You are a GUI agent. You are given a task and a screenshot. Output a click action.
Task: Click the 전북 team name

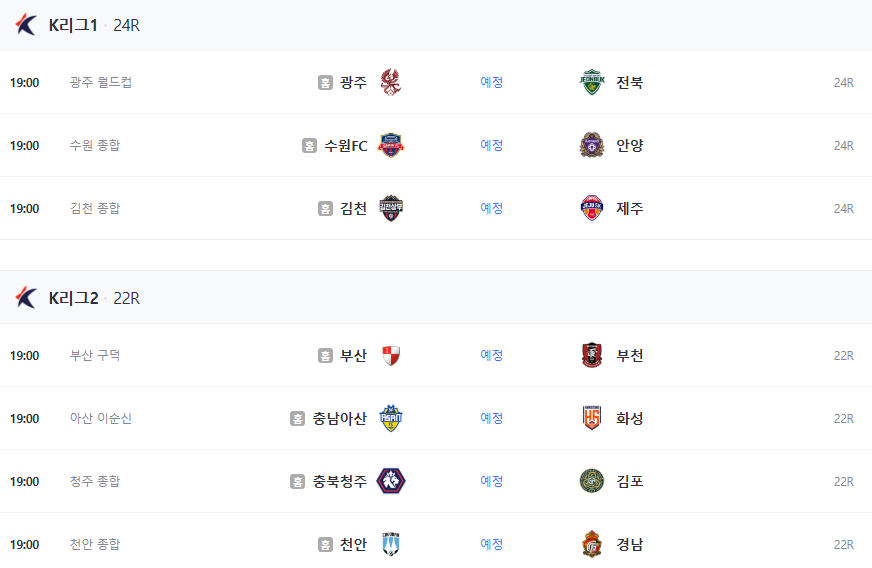tap(630, 82)
